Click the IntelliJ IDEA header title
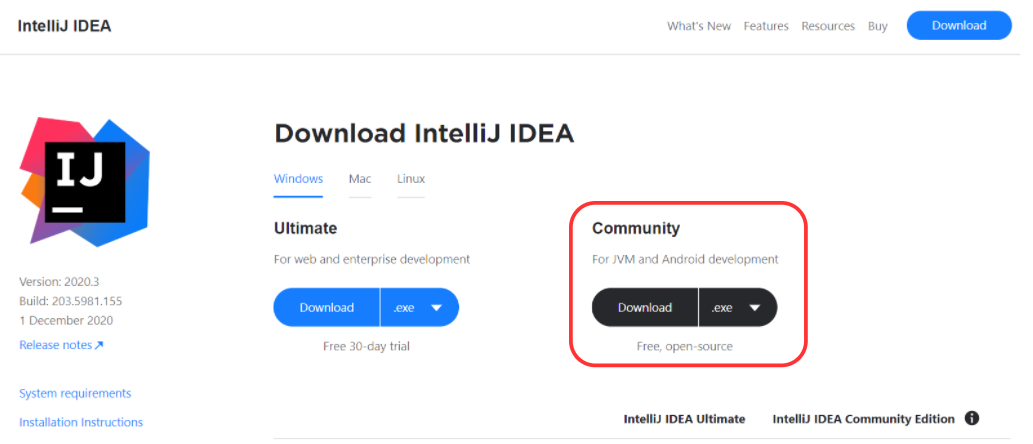 click(64, 26)
